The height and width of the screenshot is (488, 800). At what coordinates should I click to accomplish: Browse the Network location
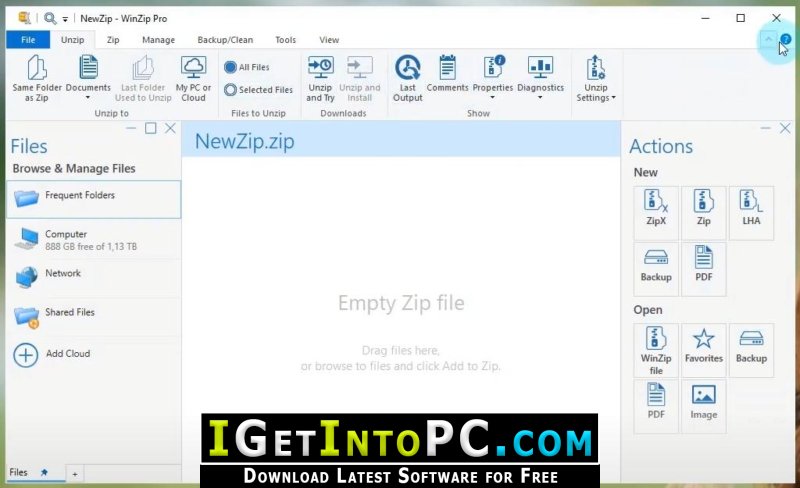[x=94, y=277]
